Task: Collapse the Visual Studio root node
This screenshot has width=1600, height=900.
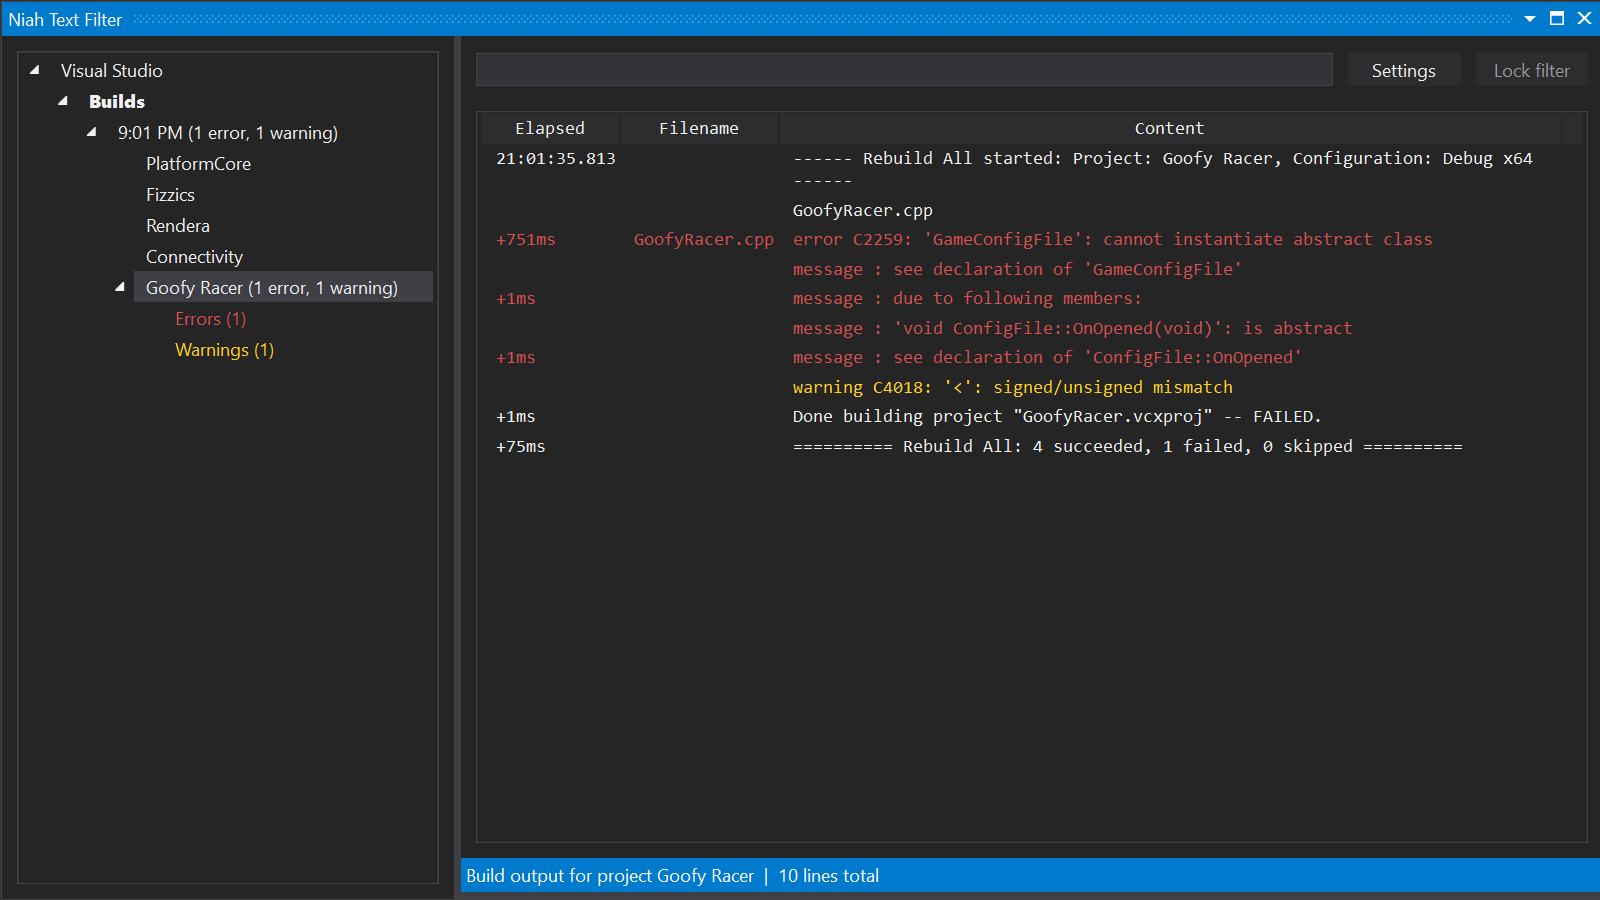Action: [x=35, y=70]
